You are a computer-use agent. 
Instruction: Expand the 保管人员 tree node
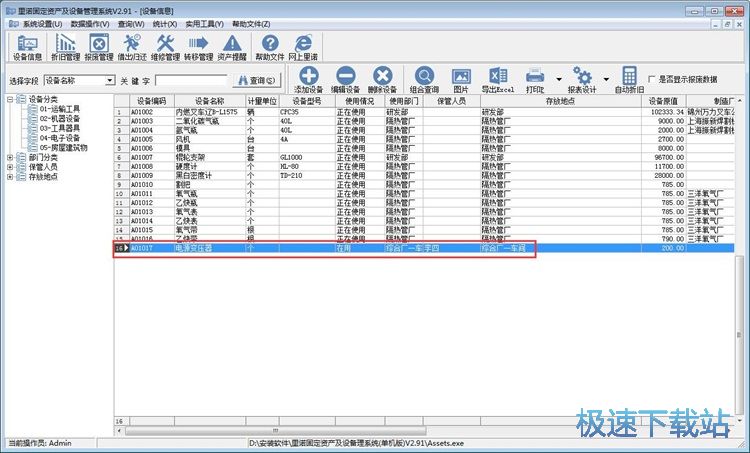pos(10,167)
